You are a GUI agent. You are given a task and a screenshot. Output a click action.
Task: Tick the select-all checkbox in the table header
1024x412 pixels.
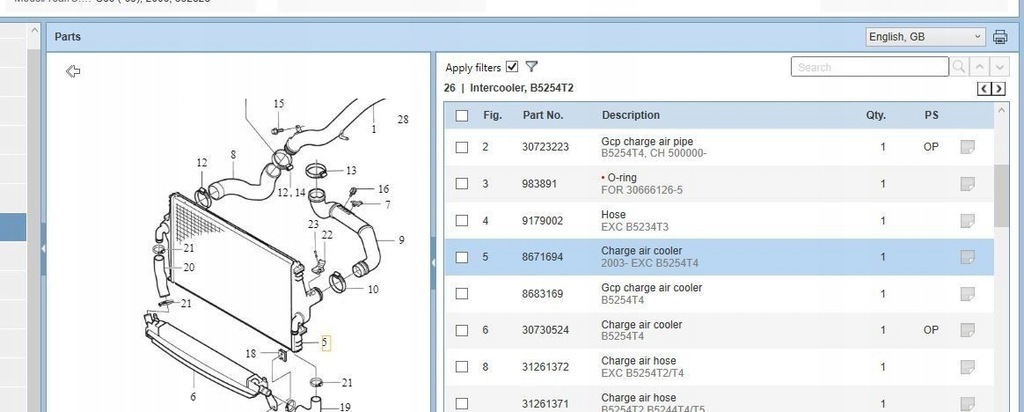point(462,116)
